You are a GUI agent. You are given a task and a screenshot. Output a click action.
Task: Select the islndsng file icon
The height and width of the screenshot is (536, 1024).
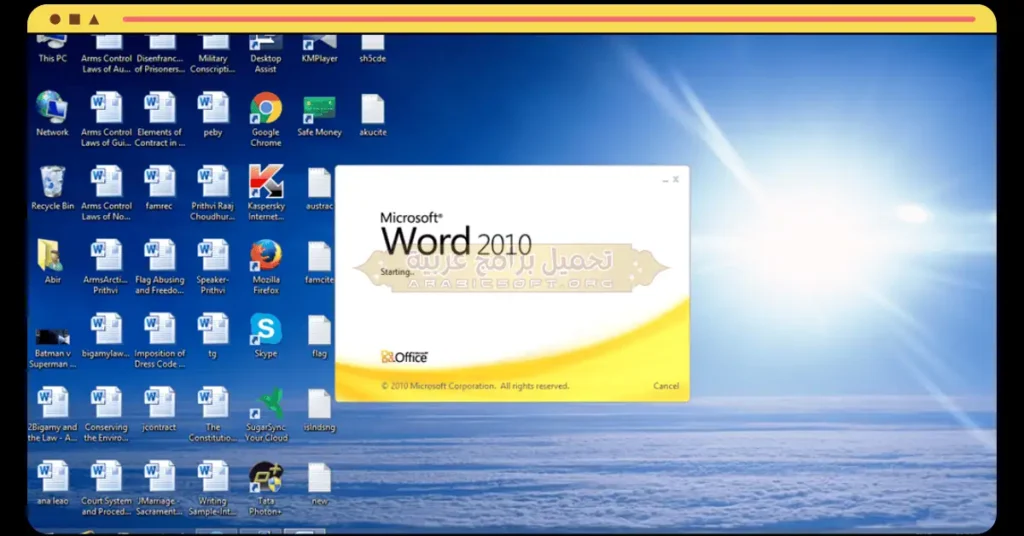[319, 403]
